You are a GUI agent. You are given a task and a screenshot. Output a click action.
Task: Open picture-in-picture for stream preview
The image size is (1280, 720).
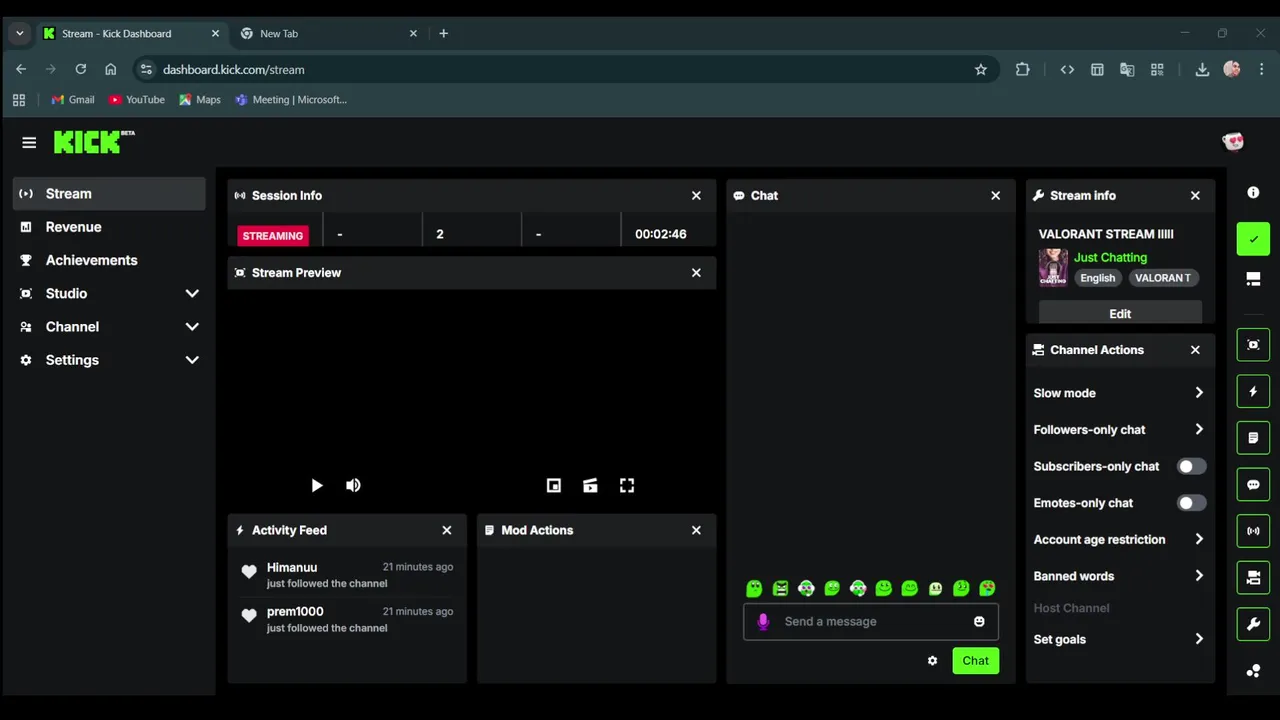[x=554, y=485]
